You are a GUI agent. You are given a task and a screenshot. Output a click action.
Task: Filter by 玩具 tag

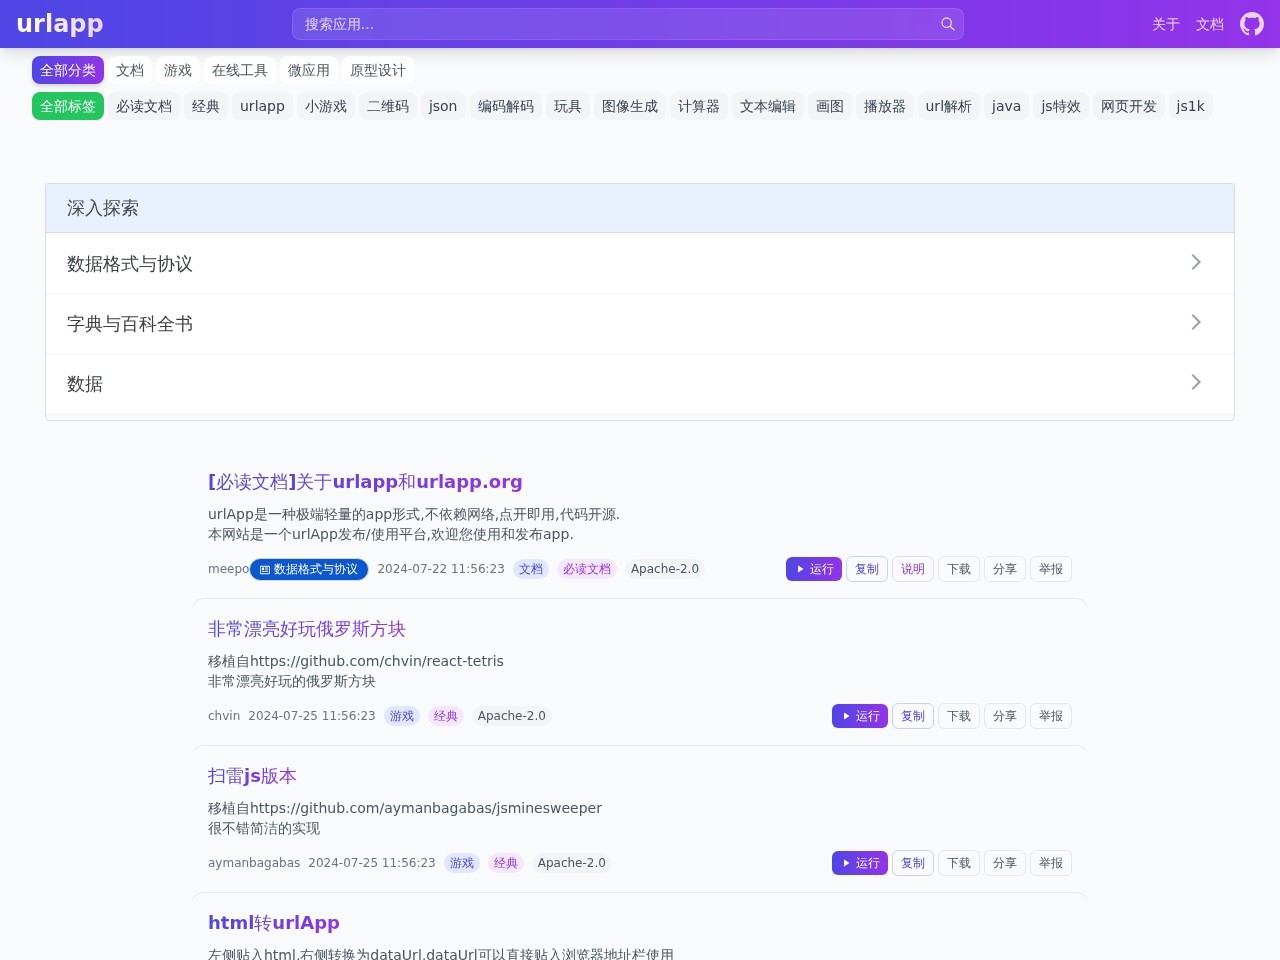tap(568, 106)
